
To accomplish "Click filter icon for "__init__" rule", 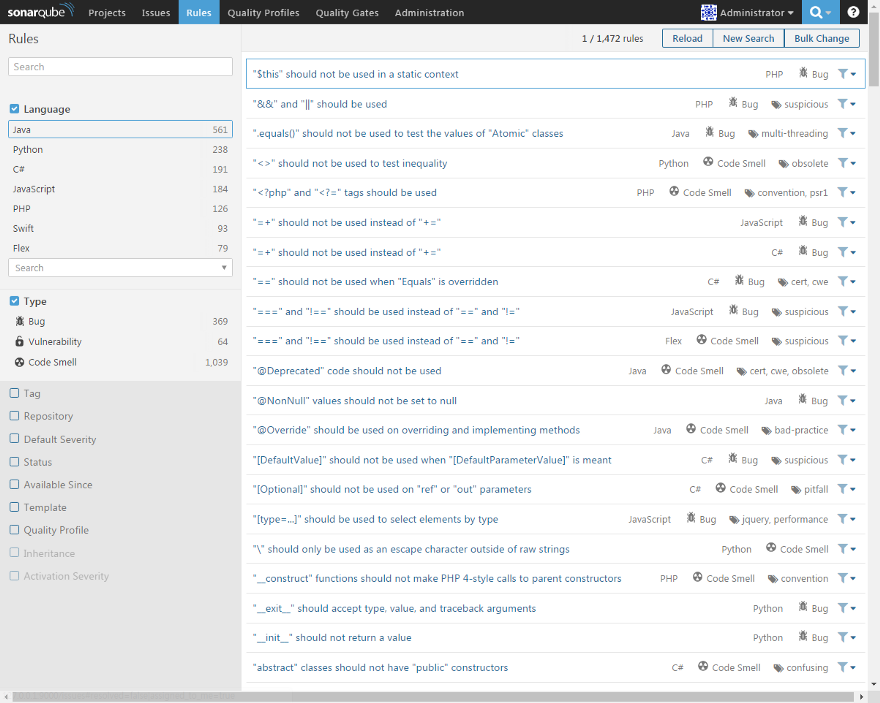I will 842,637.
